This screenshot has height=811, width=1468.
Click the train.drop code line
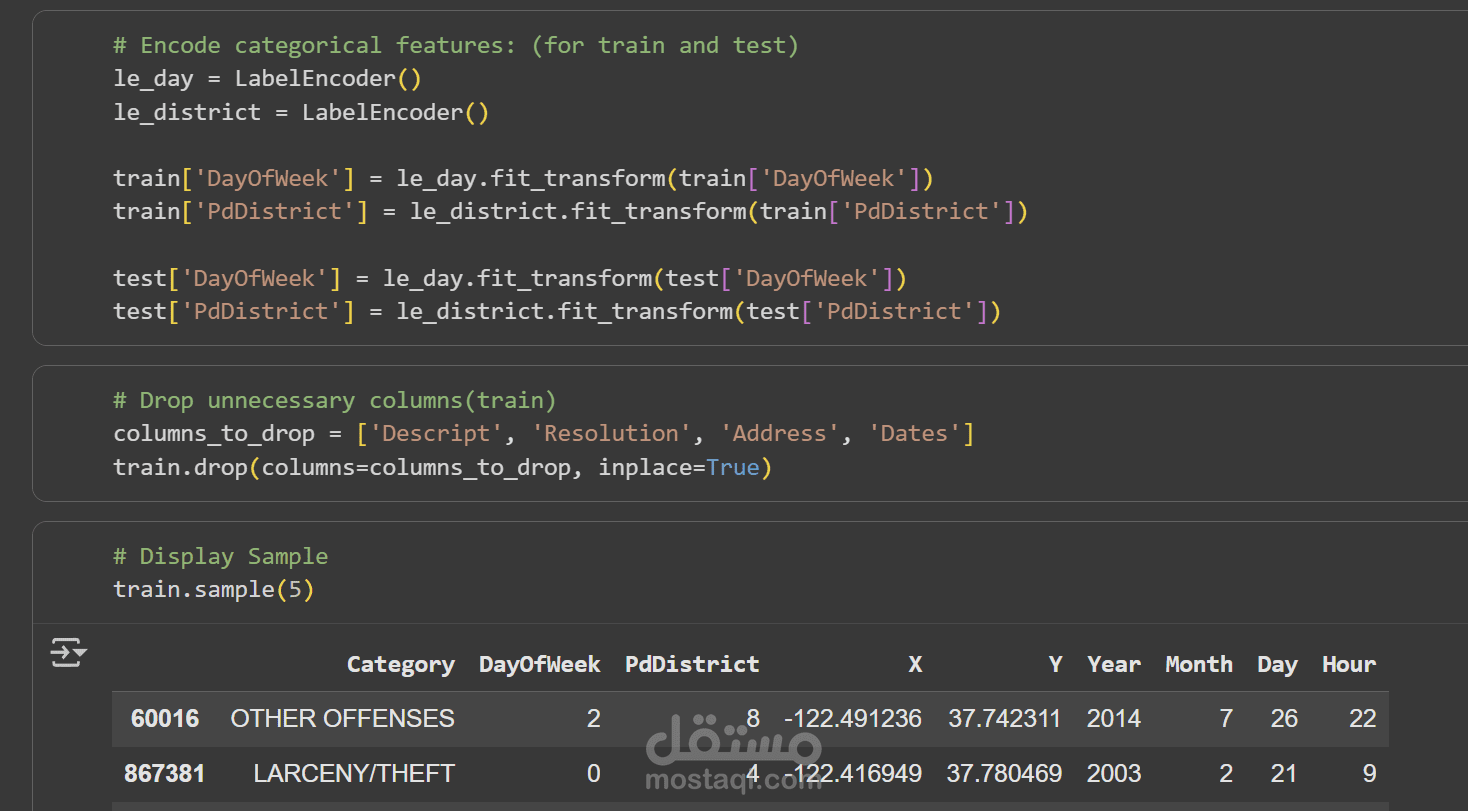(442, 468)
